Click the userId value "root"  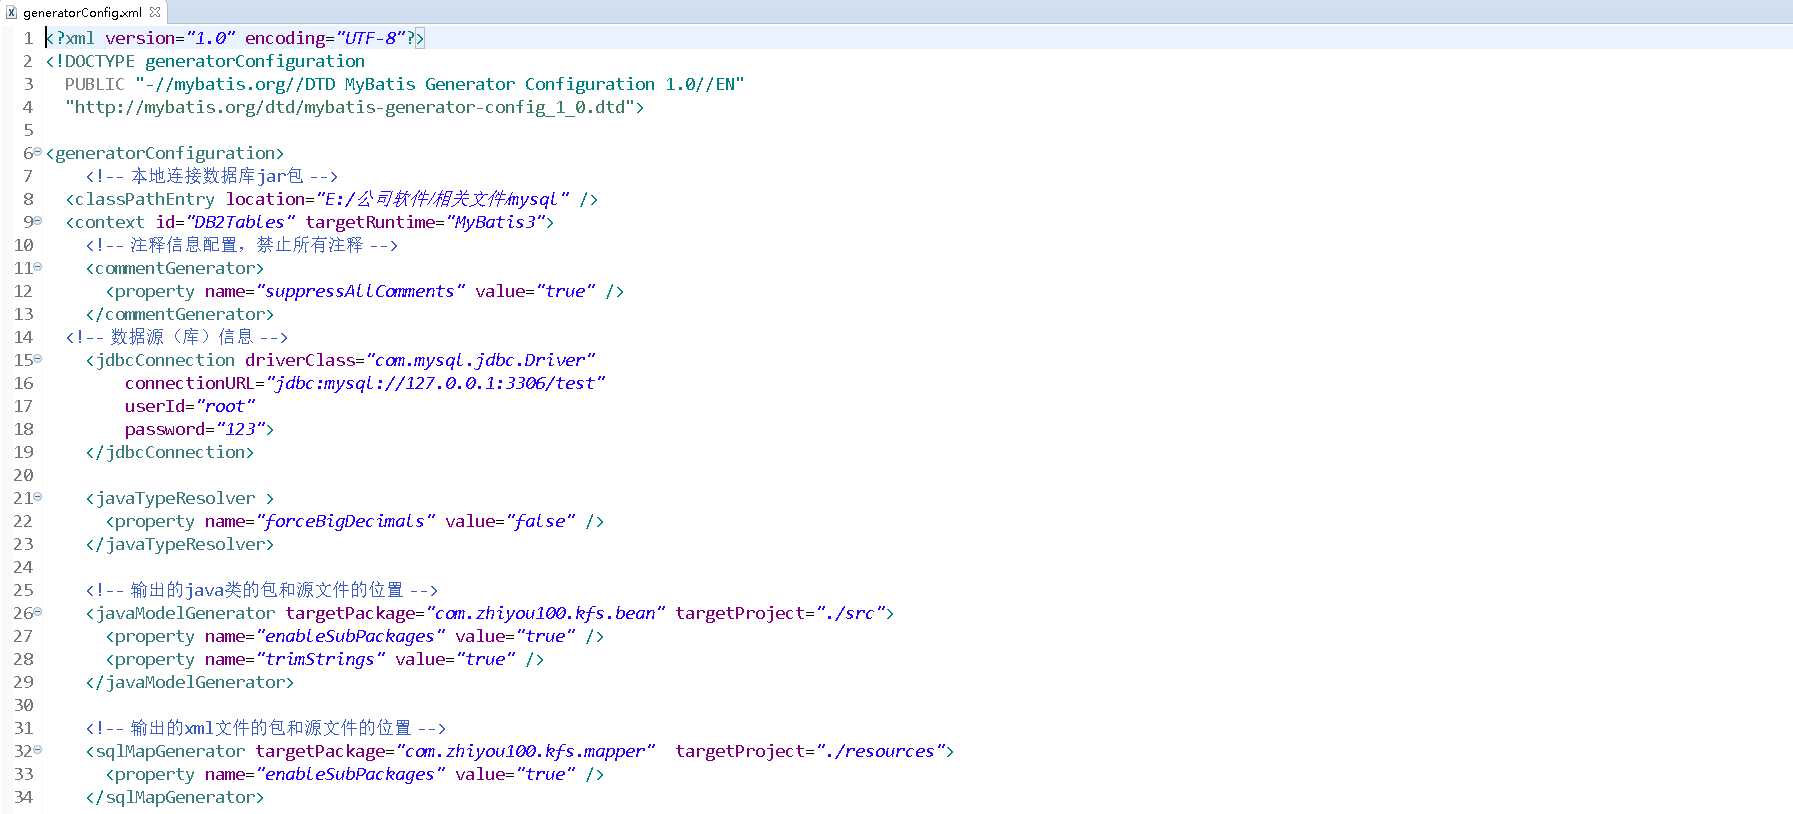coord(225,406)
